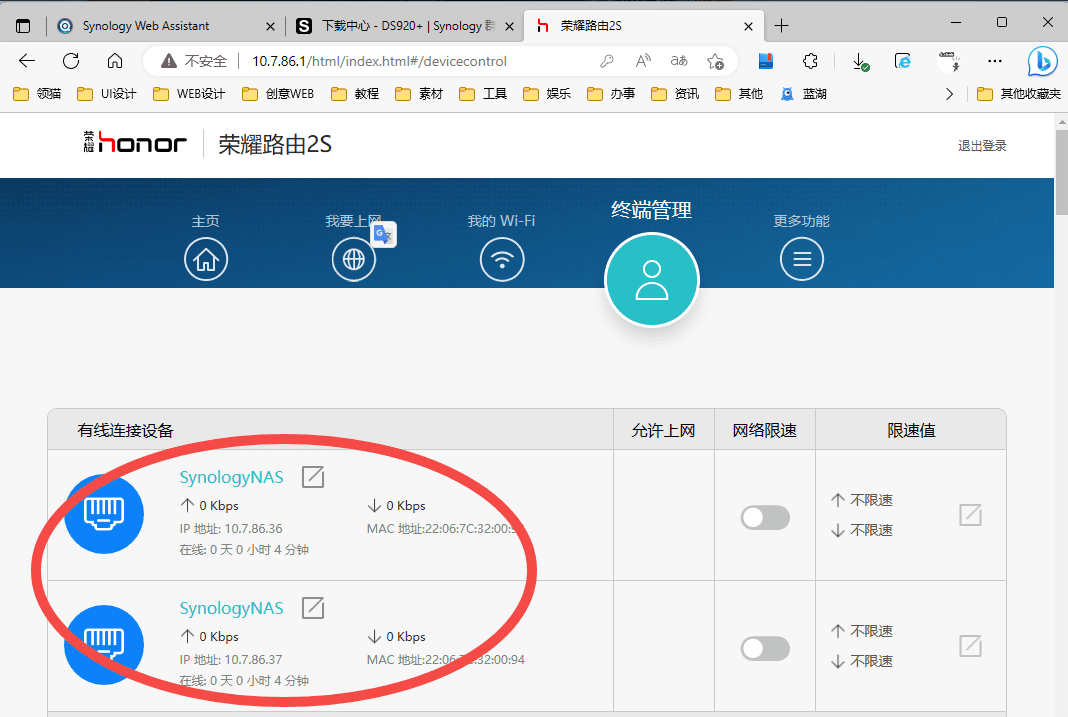
Task: Click the 终端管理 user icon
Action: coord(652,280)
